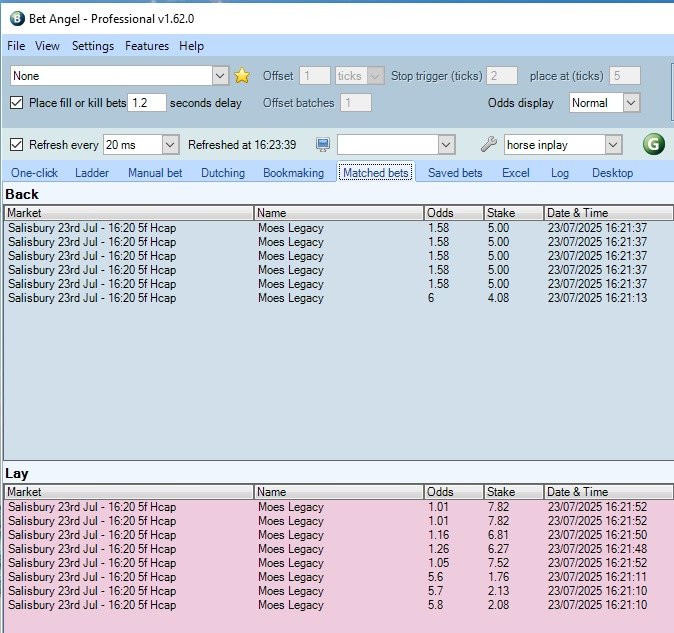Viewport: 674px width, 633px height.
Task: Click the 23/07/2025 16:21:48 lay timestamp
Action: (x=597, y=549)
